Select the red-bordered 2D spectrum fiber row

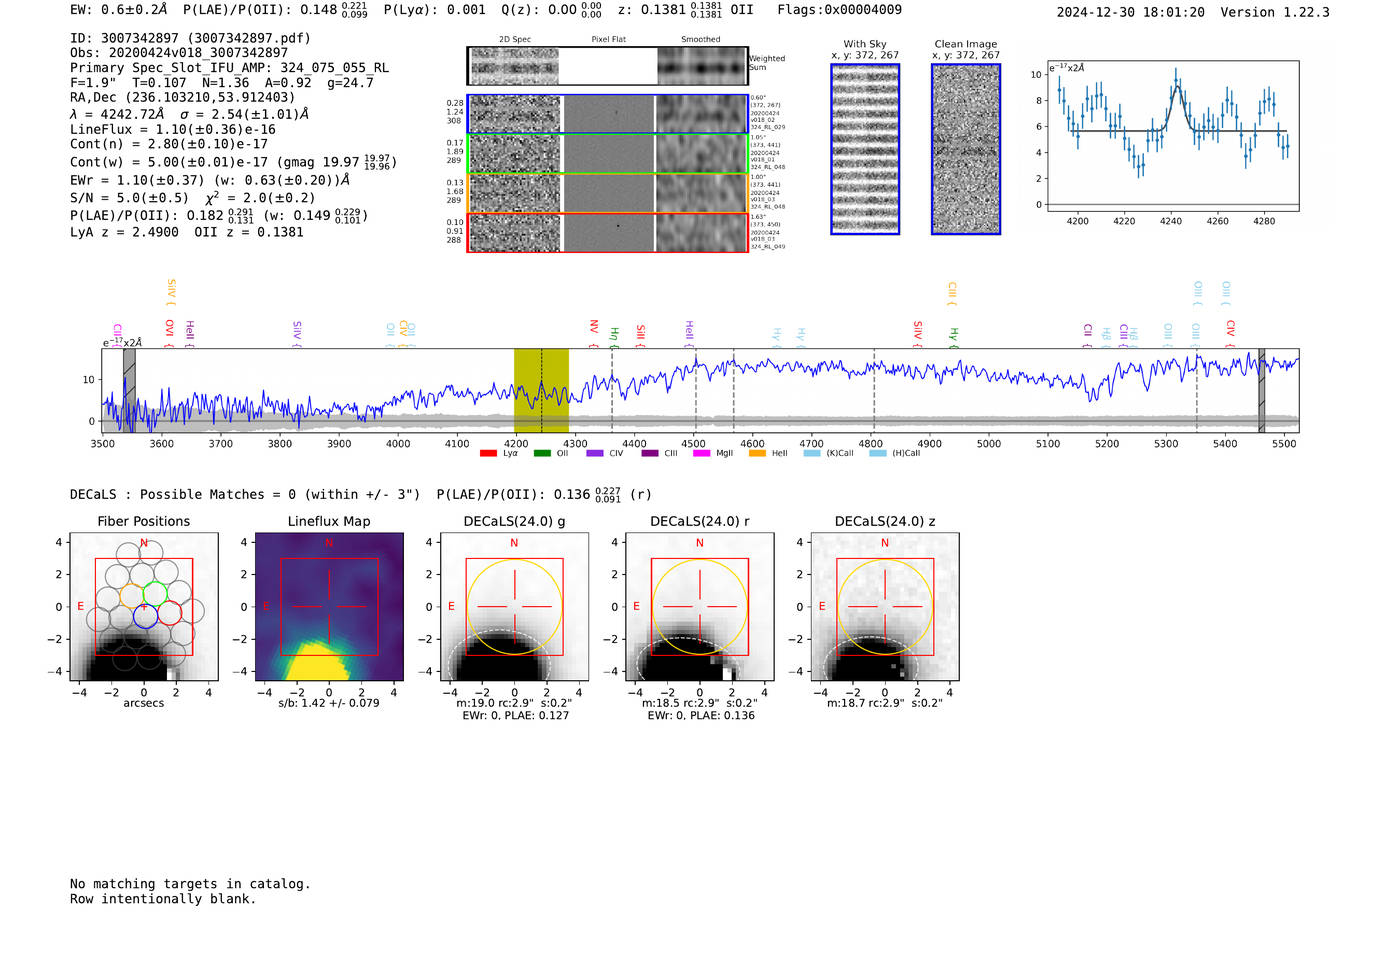tap(607, 232)
